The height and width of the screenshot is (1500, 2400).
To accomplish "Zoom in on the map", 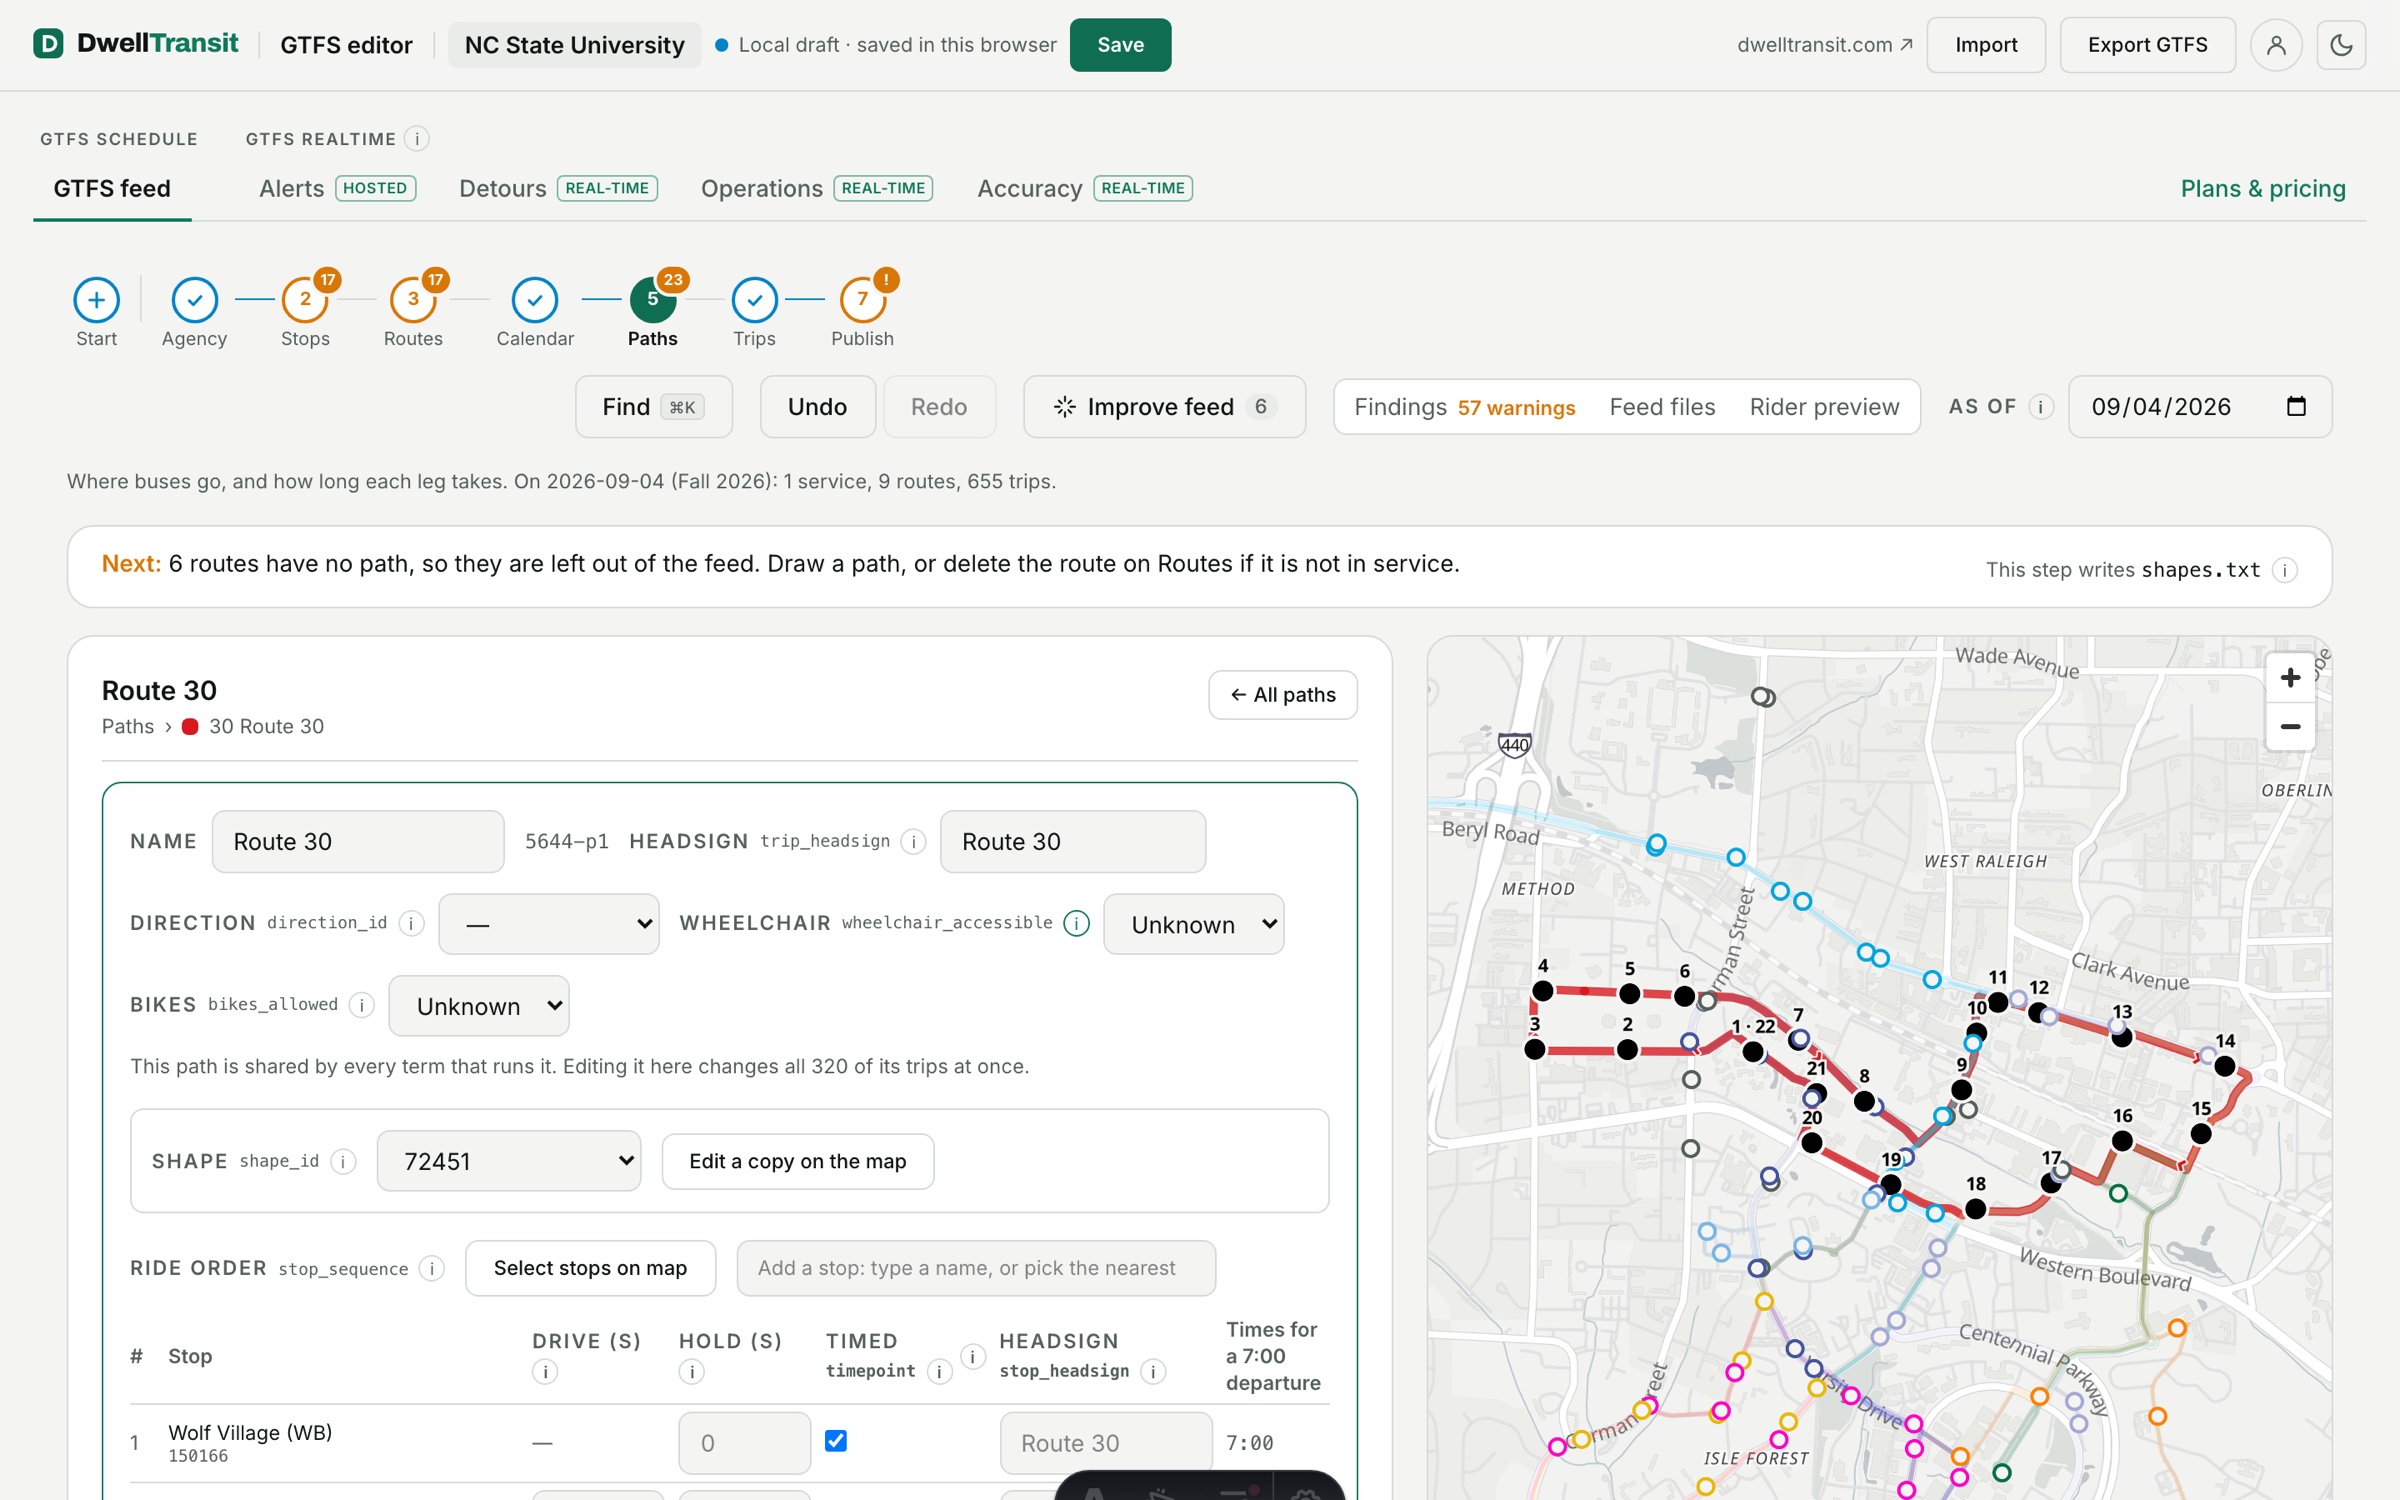I will coord(2290,678).
